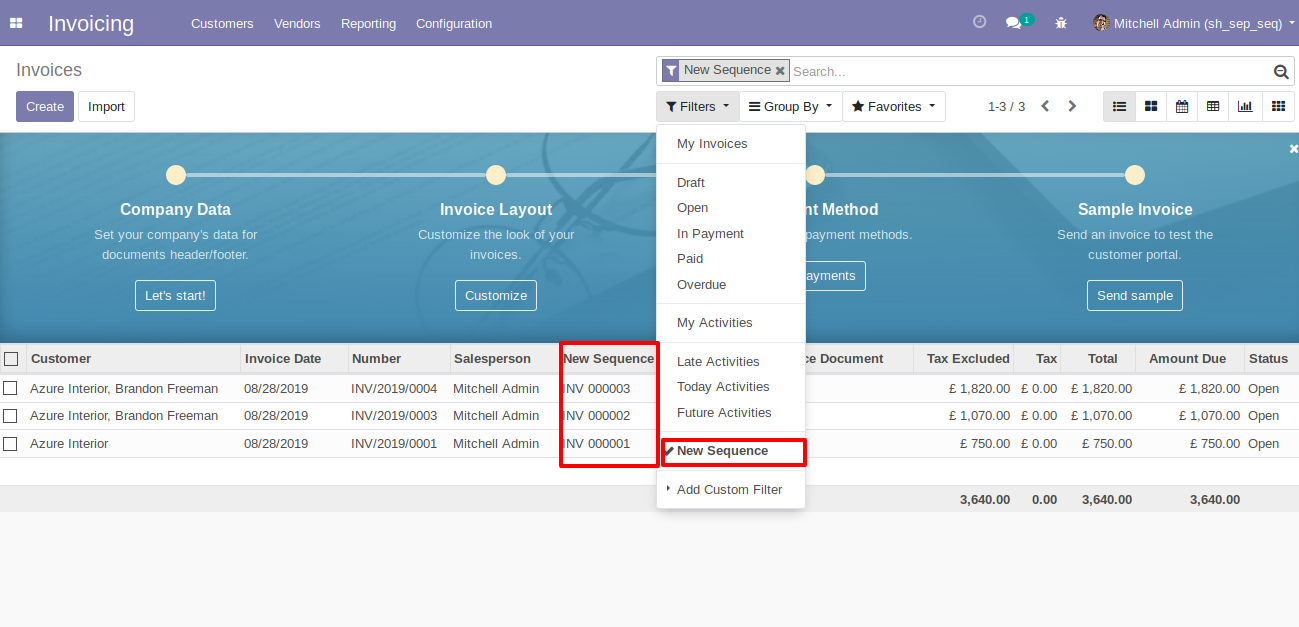Close the onboarding banner
The height and width of the screenshot is (627, 1299).
1293,148
